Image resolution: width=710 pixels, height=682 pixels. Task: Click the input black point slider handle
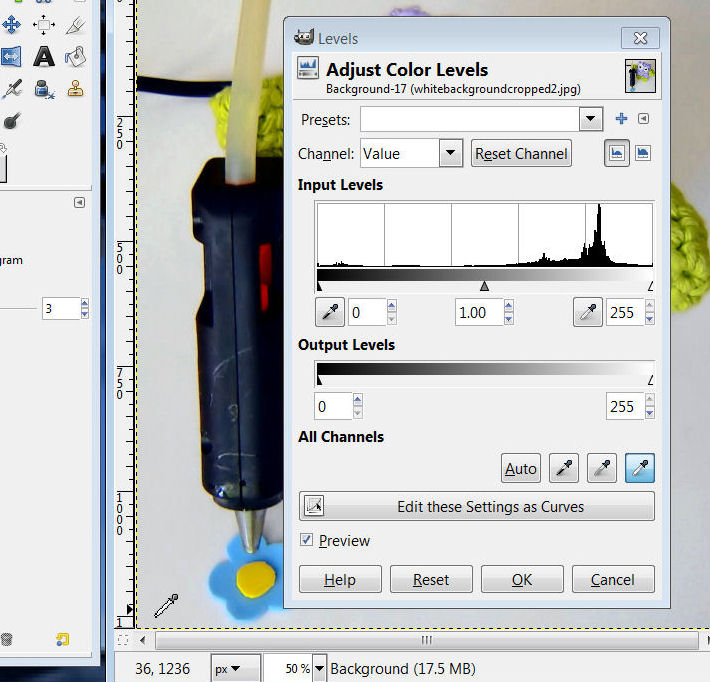[319, 286]
